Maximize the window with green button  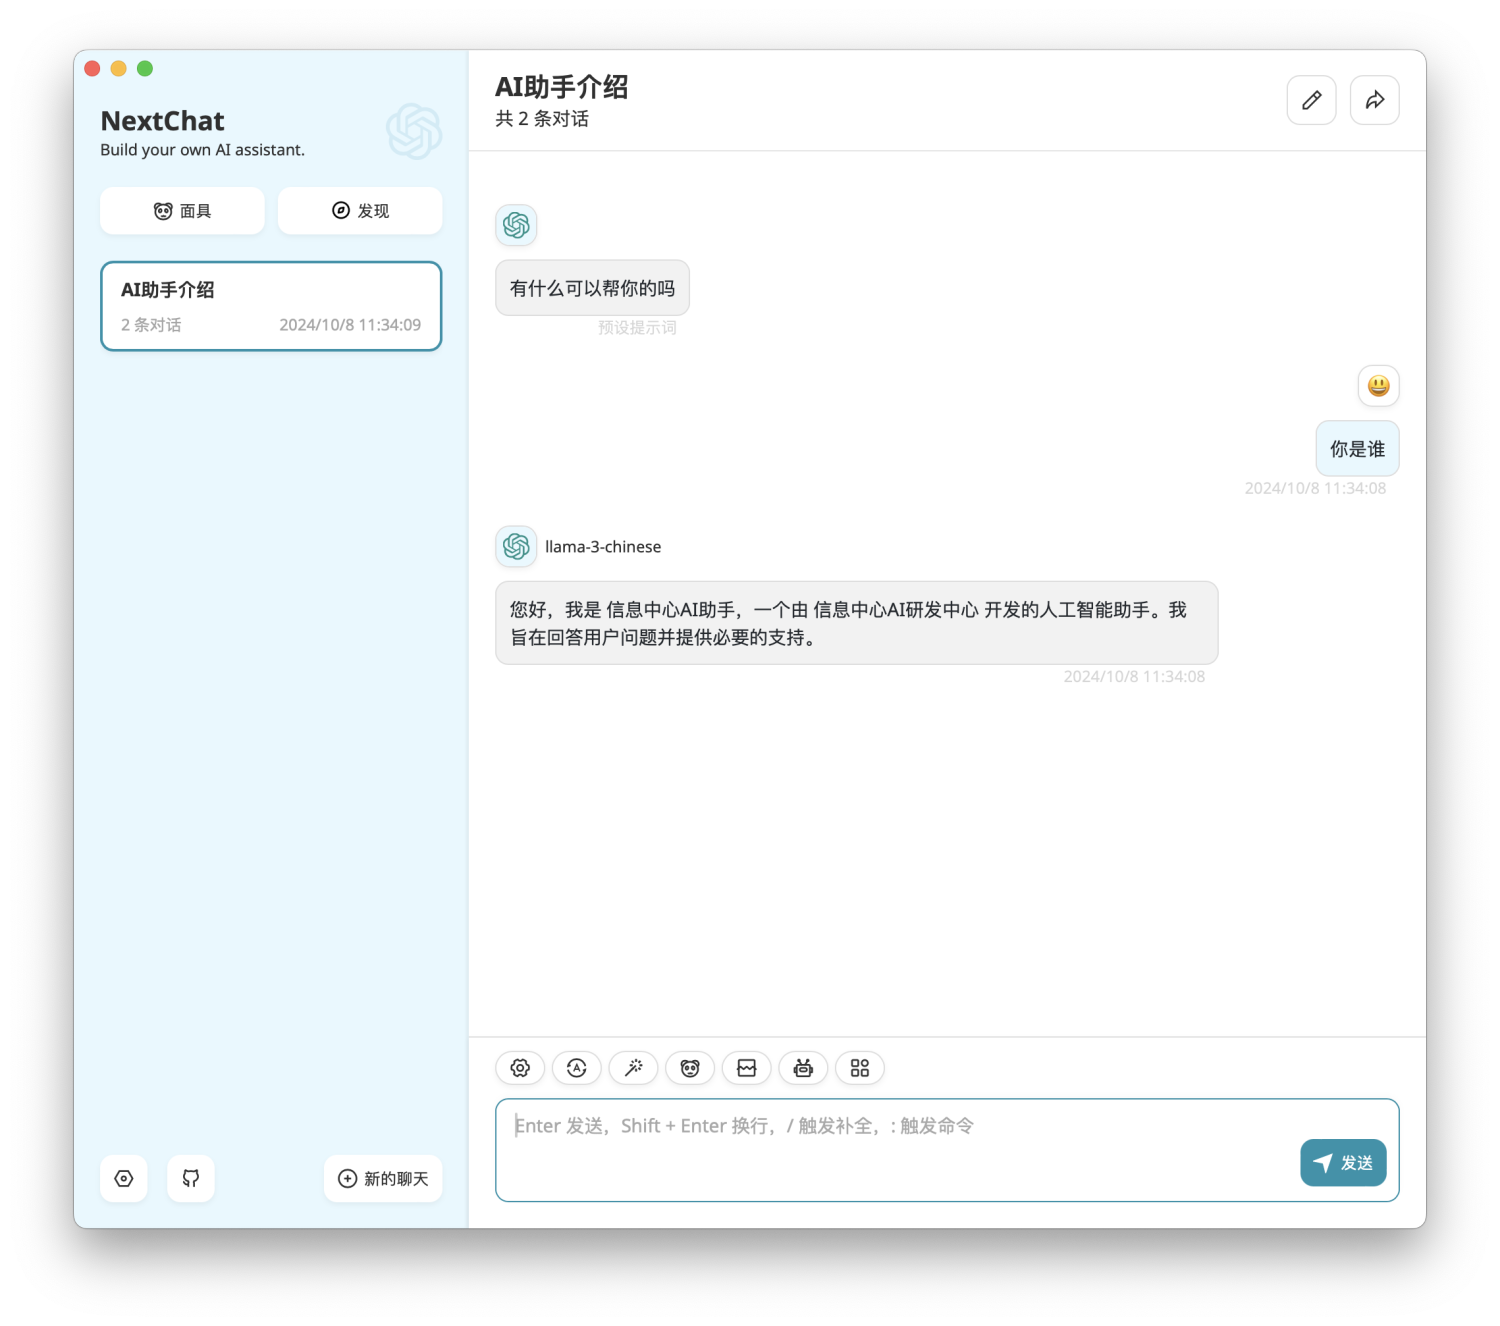point(145,68)
